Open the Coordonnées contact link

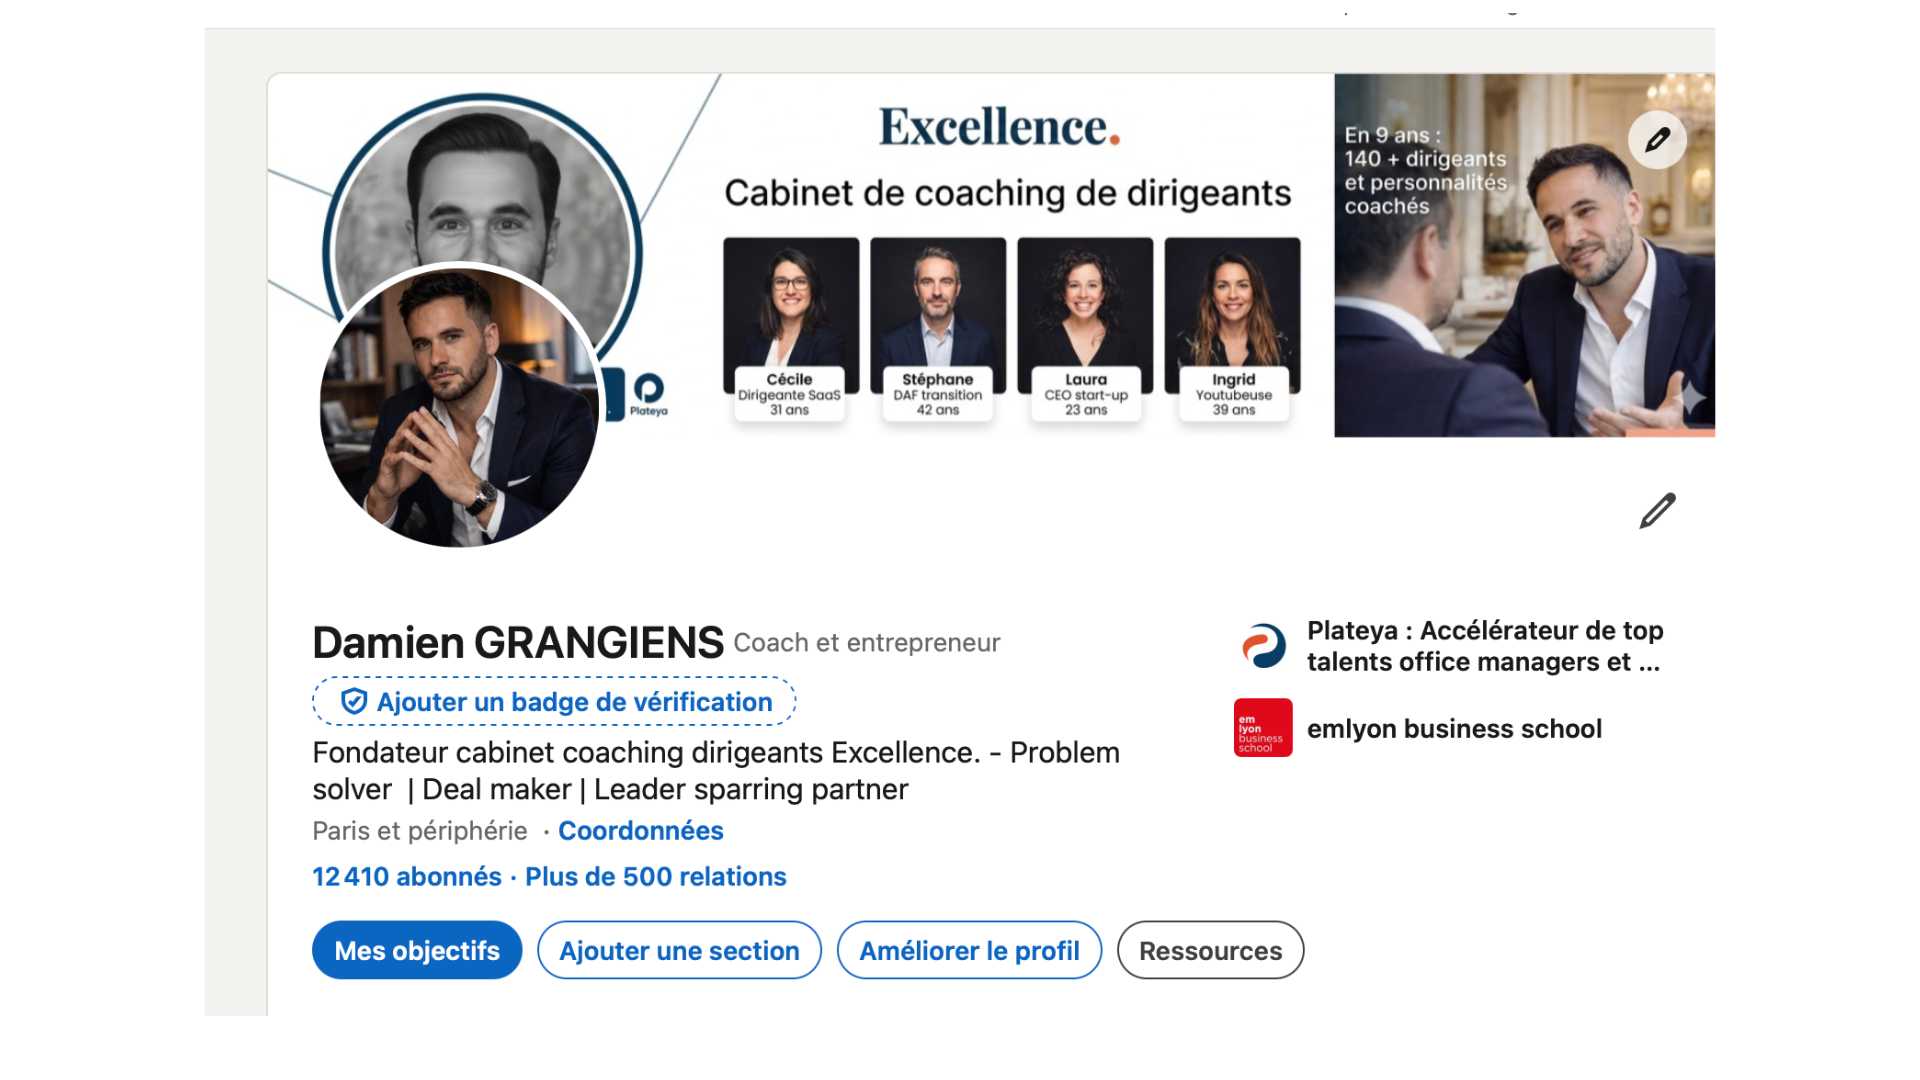coord(640,831)
